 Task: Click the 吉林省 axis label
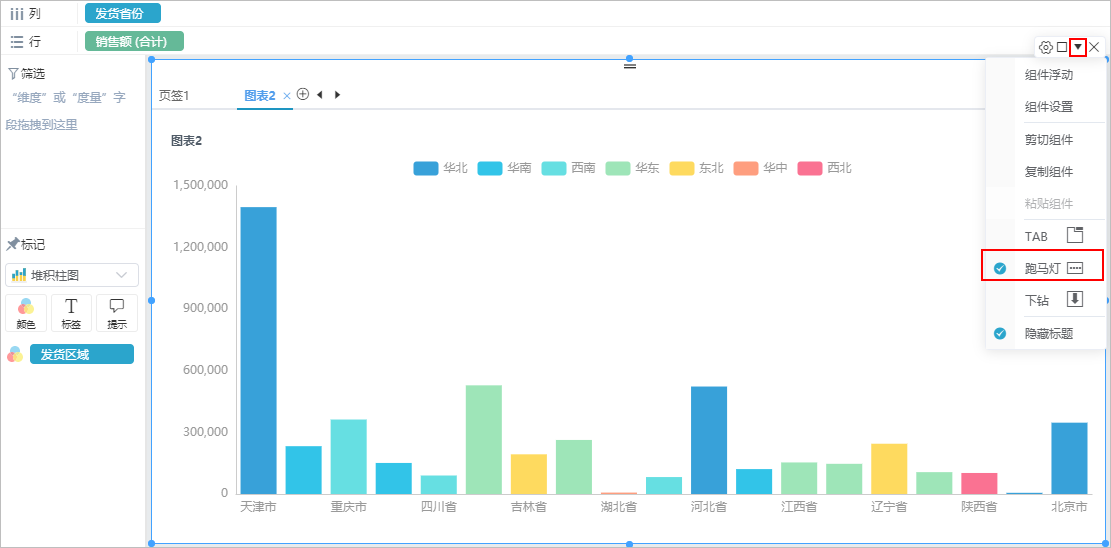click(x=529, y=507)
